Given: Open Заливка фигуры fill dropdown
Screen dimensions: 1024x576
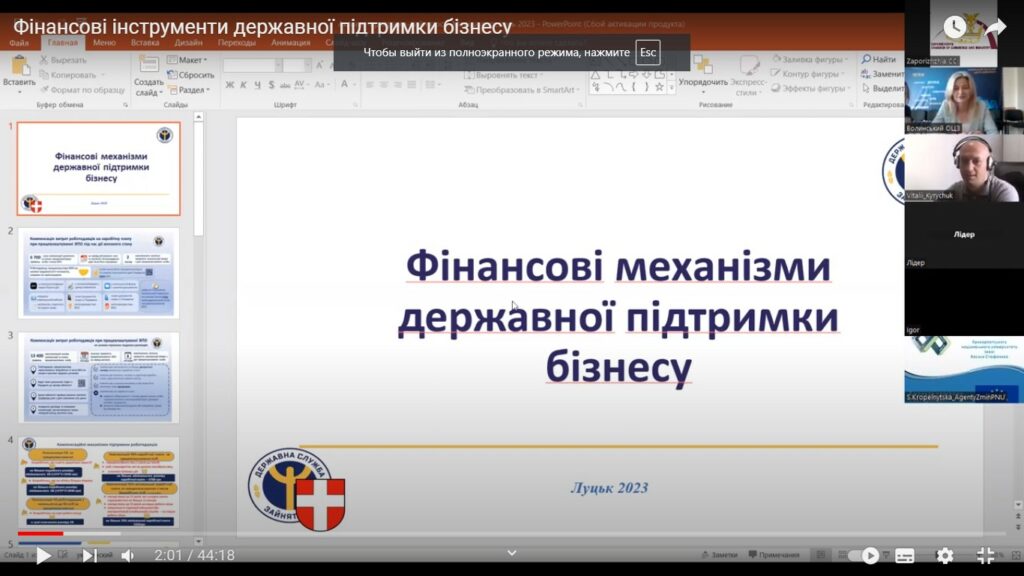Looking at the screenshot, I should click(809, 59).
